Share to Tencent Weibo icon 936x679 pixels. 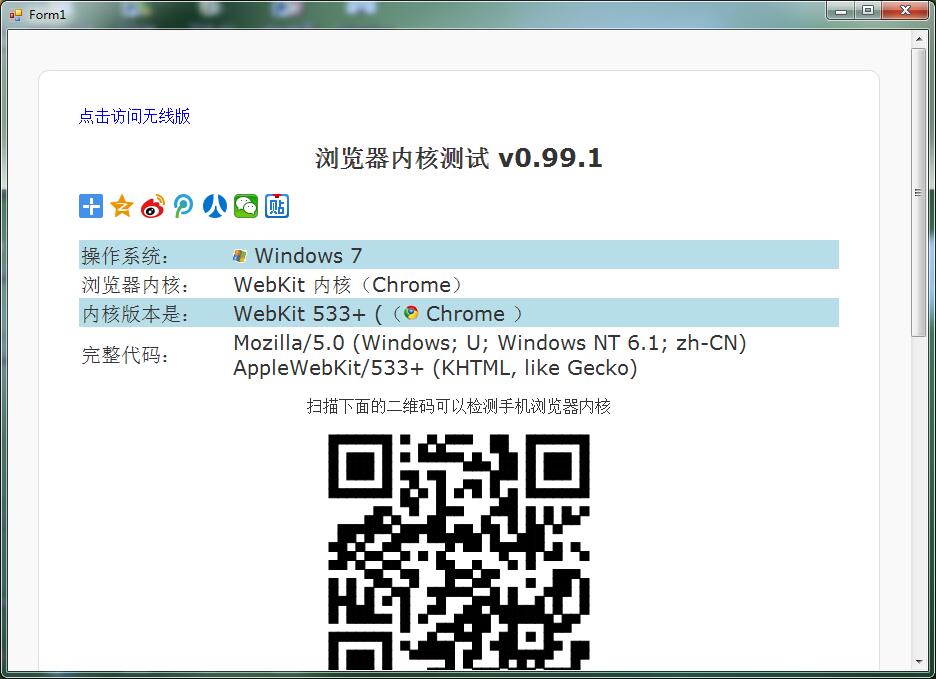click(x=183, y=206)
